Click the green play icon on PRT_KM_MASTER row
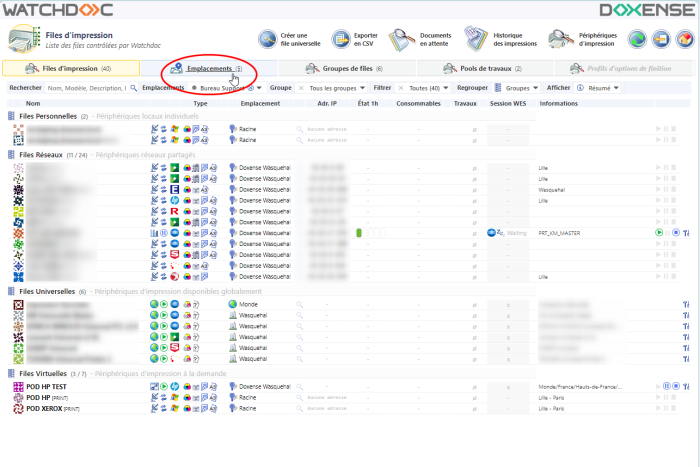Image resolution: width=700 pixels, height=467 pixels. pos(659,232)
